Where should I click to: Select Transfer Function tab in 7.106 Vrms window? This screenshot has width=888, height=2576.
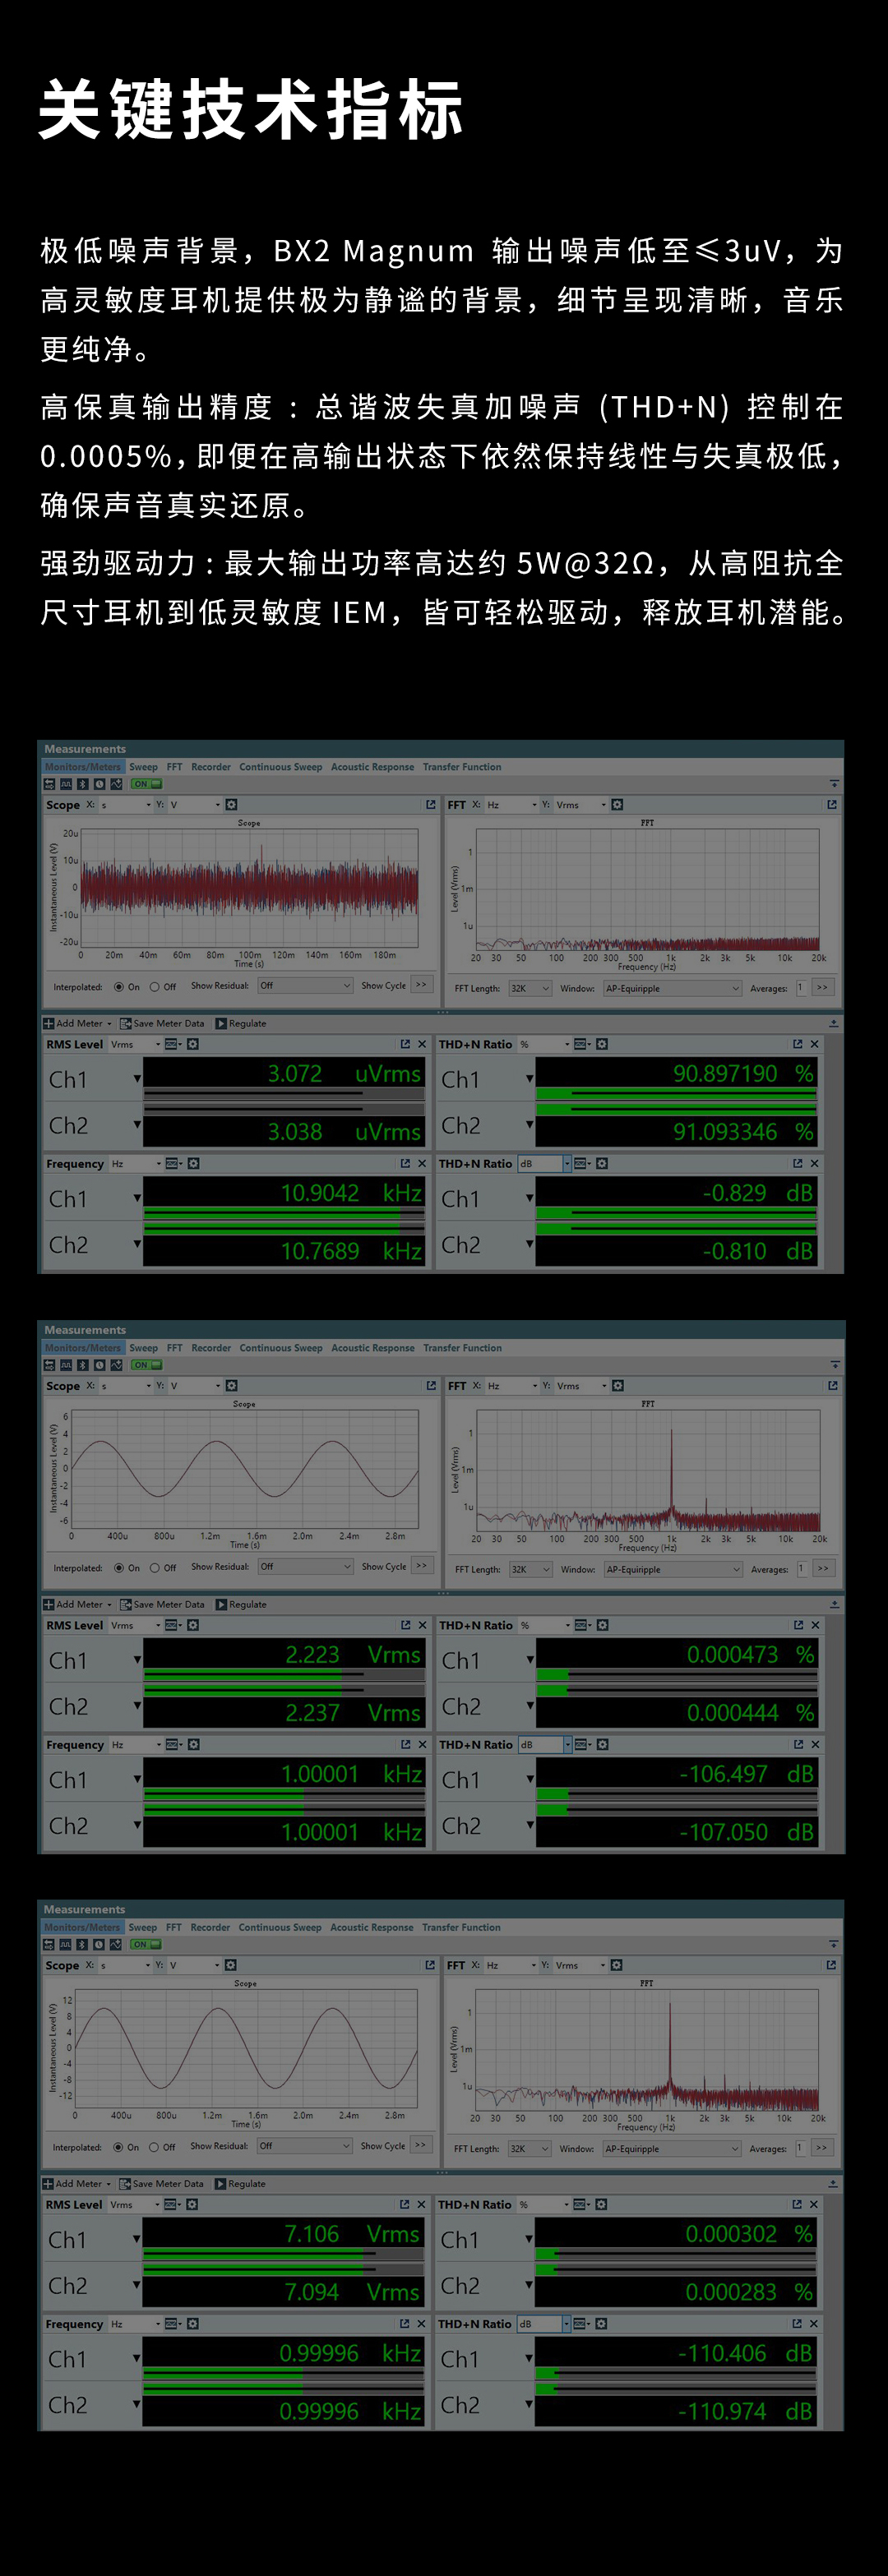(x=461, y=1927)
